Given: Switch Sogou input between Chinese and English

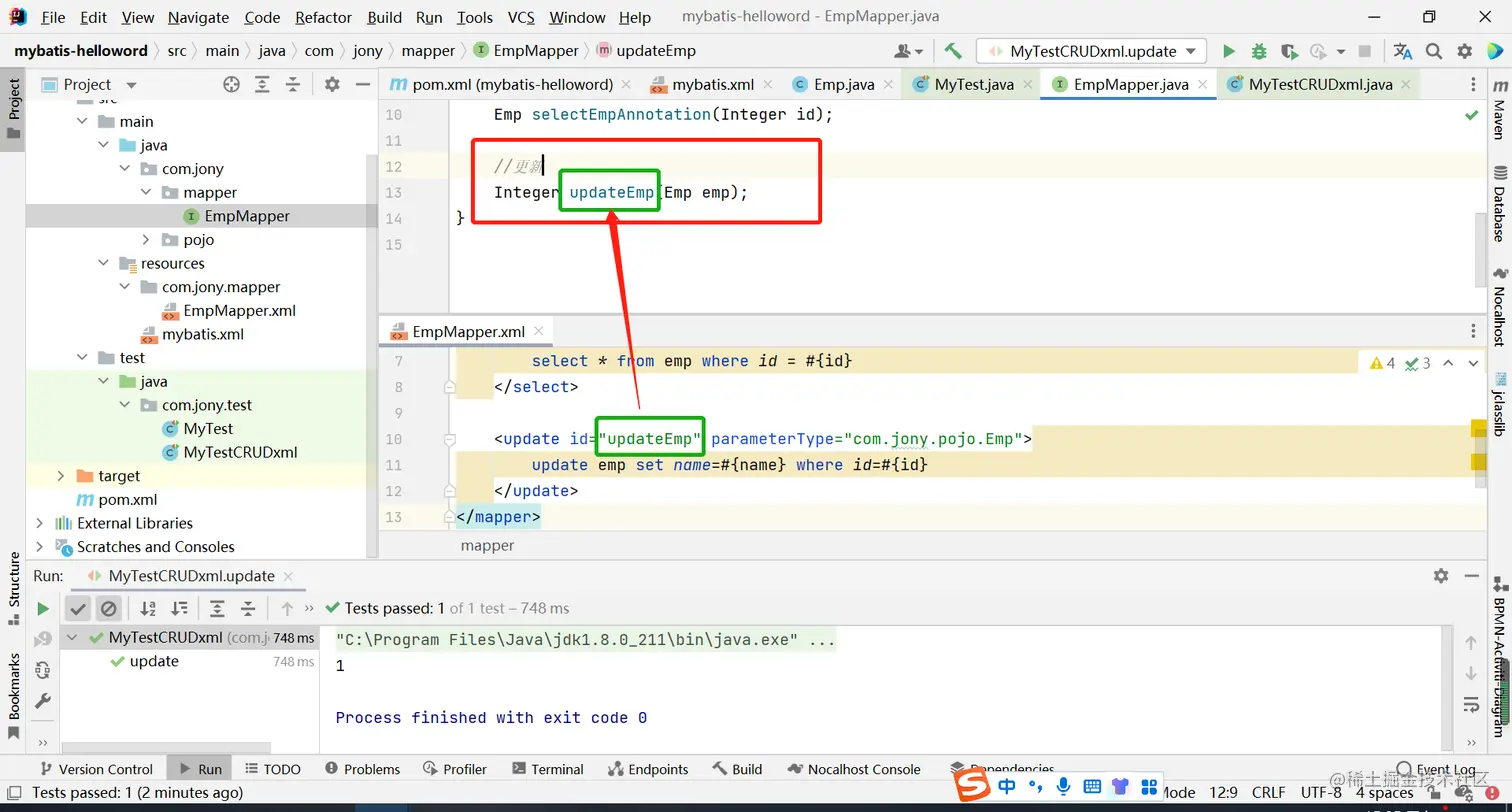Looking at the screenshot, I should [1007, 787].
